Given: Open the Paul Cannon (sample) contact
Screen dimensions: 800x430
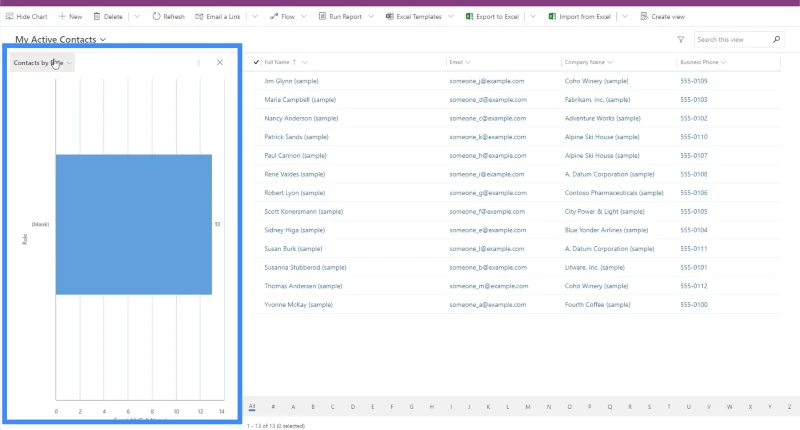Looking at the screenshot, I should [x=295, y=155].
